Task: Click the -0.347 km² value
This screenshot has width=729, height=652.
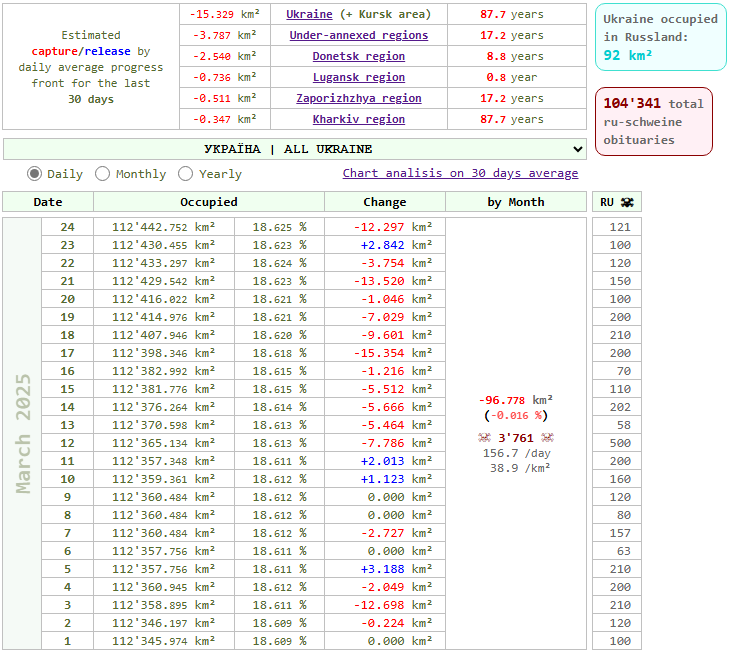Action: [x=225, y=119]
